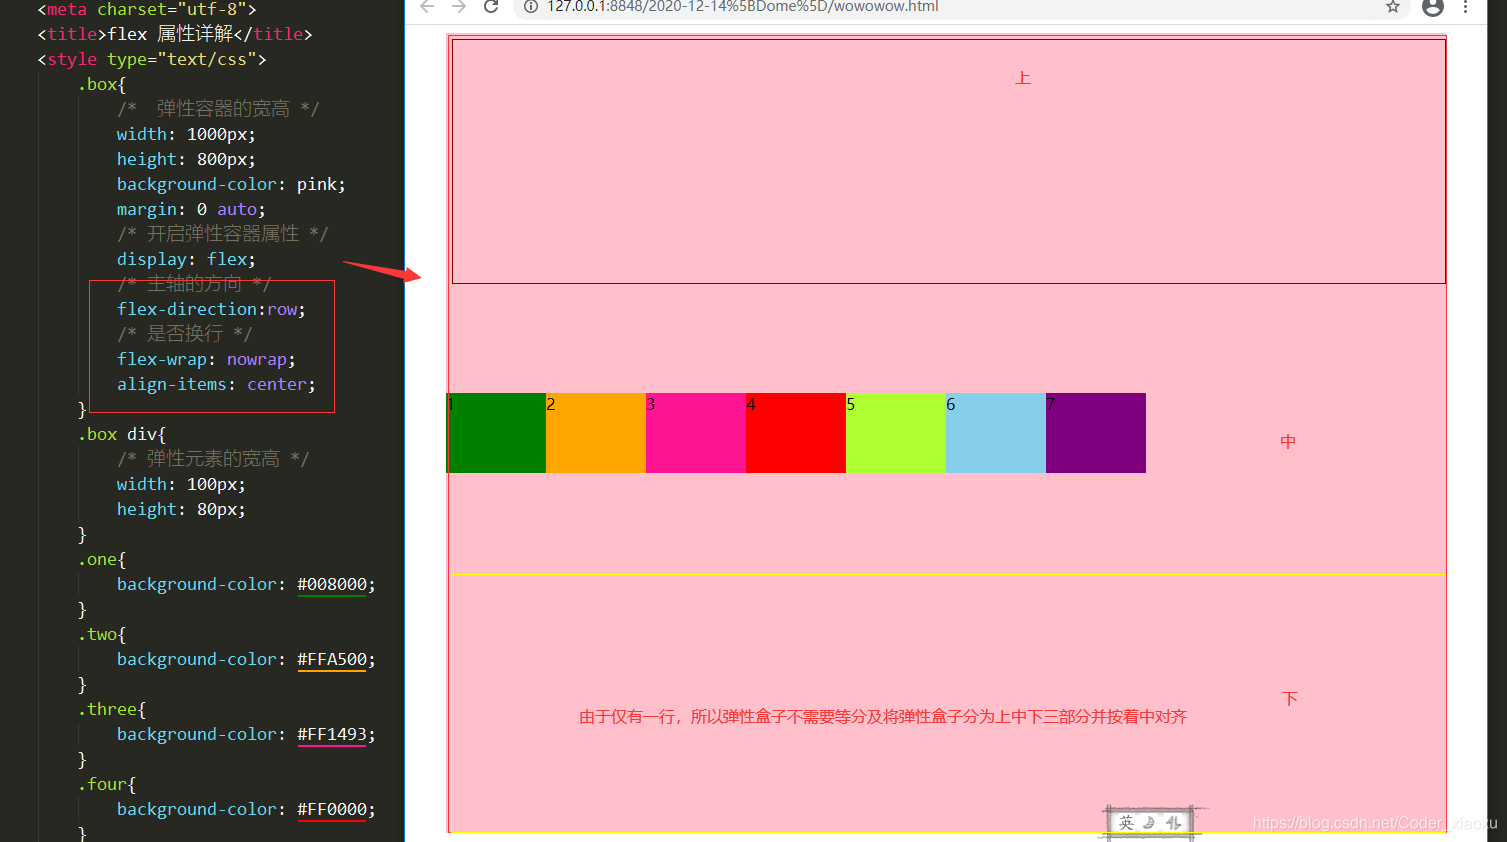Image resolution: width=1507 pixels, height=842 pixels.
Task: Click the #FF1493 color value in code
Action: [x=332, y=734]
